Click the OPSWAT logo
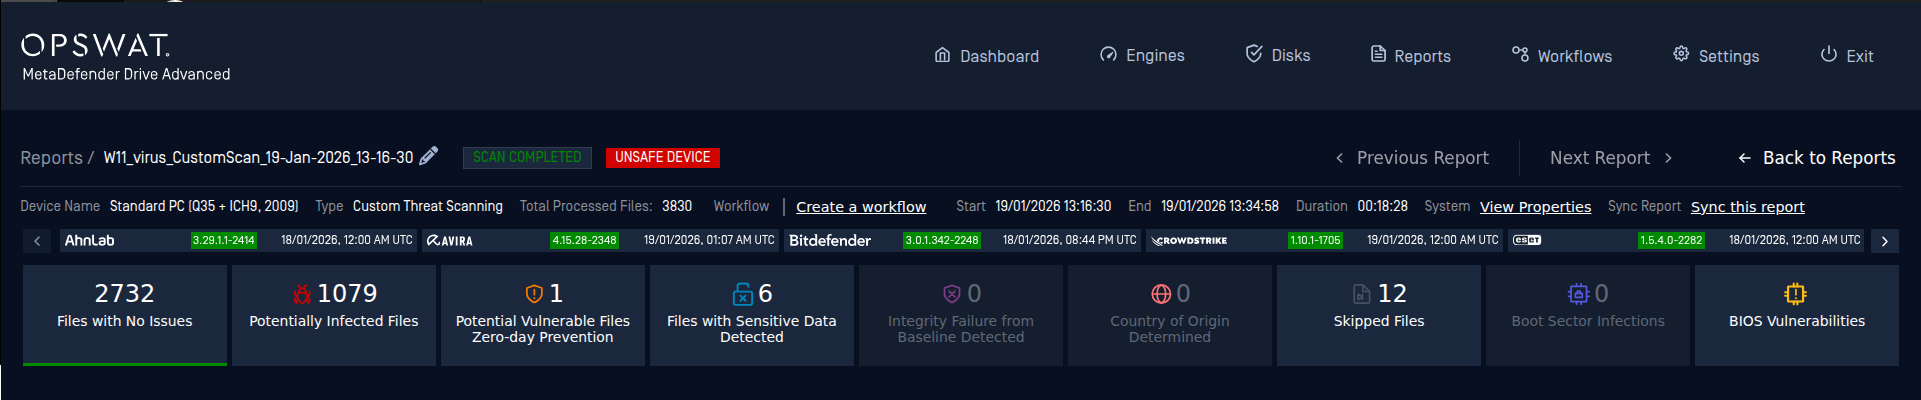The height and width of the screenshot is (400, 1921). [x=96, y=45]
